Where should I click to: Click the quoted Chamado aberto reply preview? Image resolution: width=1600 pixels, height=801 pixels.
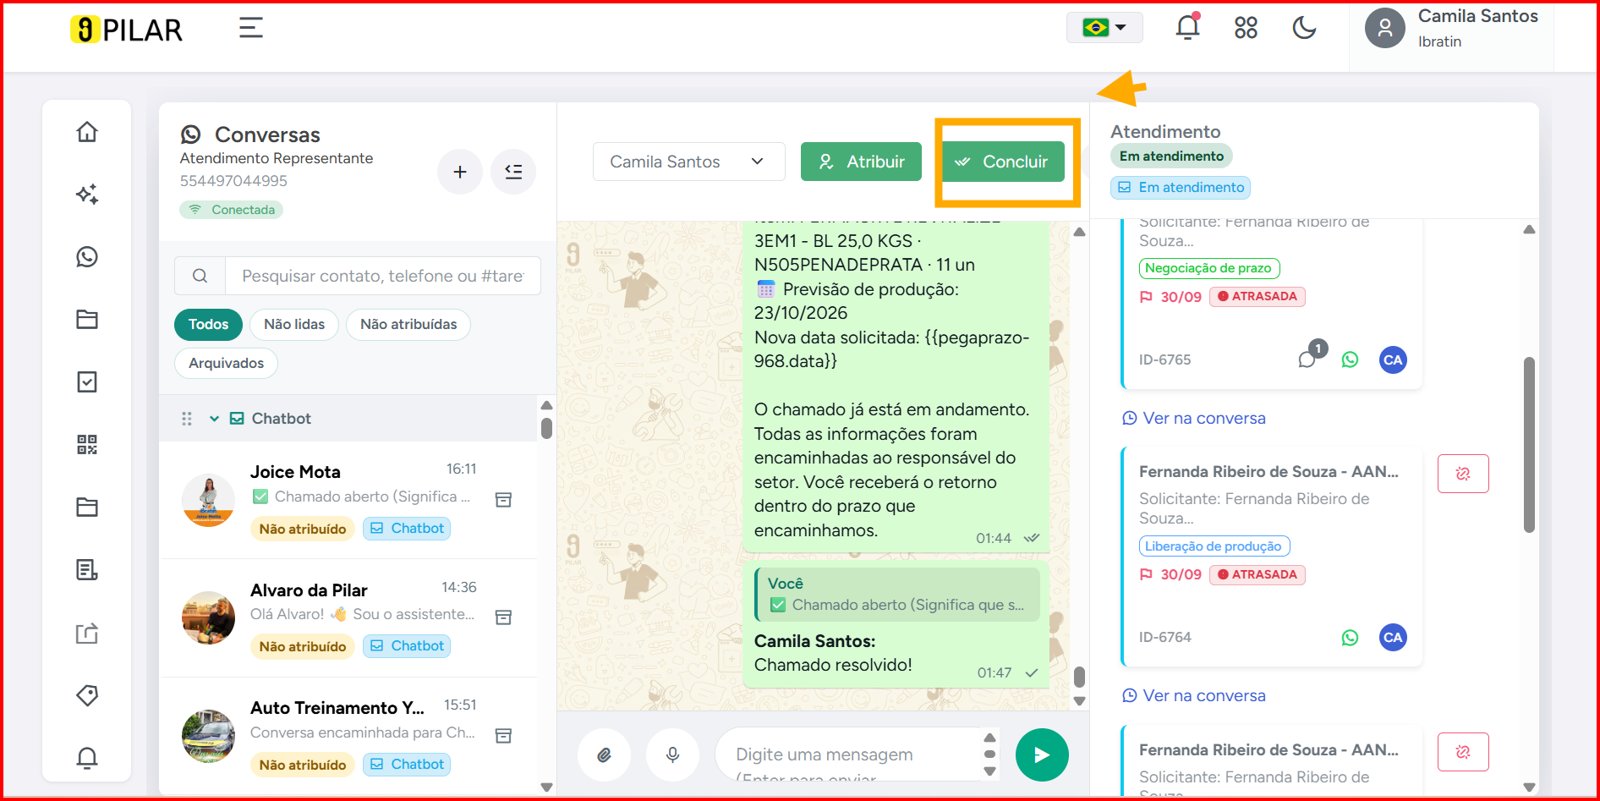897,594
